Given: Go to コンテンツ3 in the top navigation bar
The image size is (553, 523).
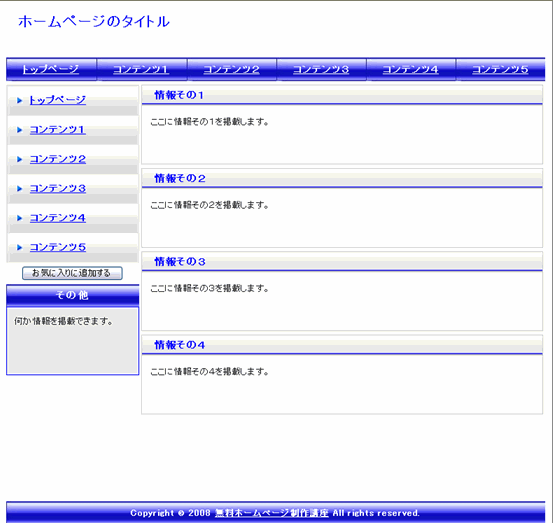Looking at the screenshot, I should pos(321,69).
